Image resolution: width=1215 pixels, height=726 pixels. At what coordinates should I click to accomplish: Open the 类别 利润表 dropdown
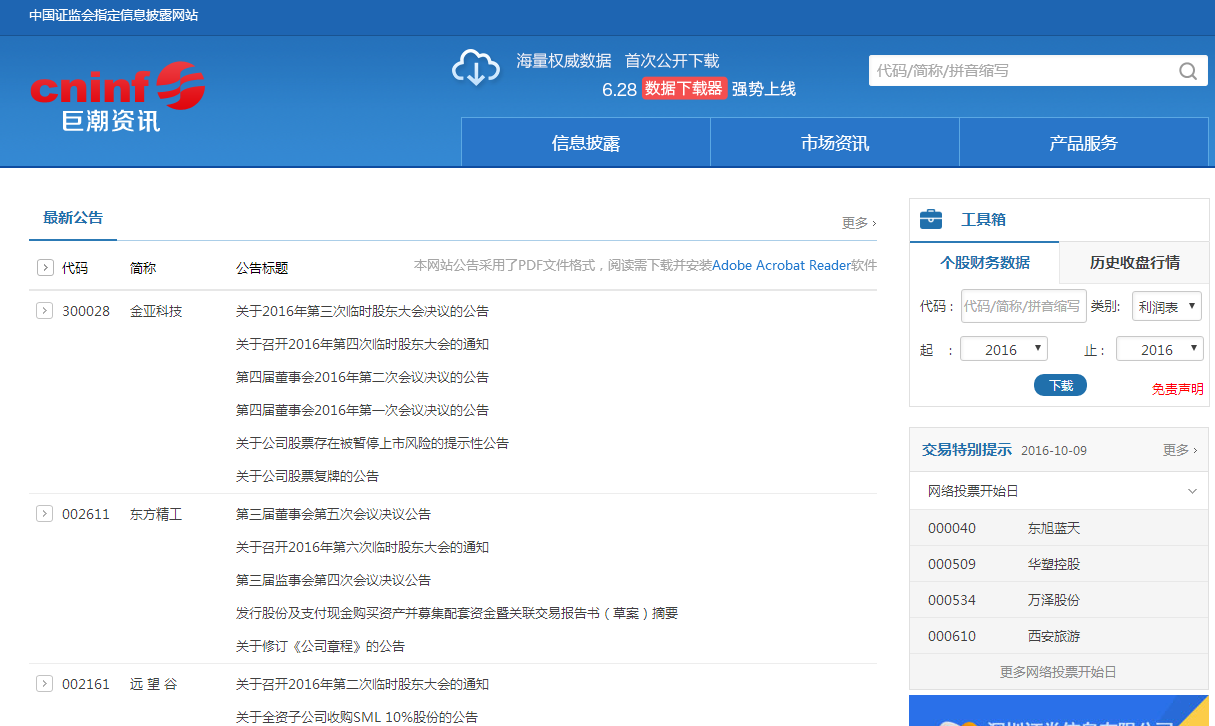pos(1166,307)
